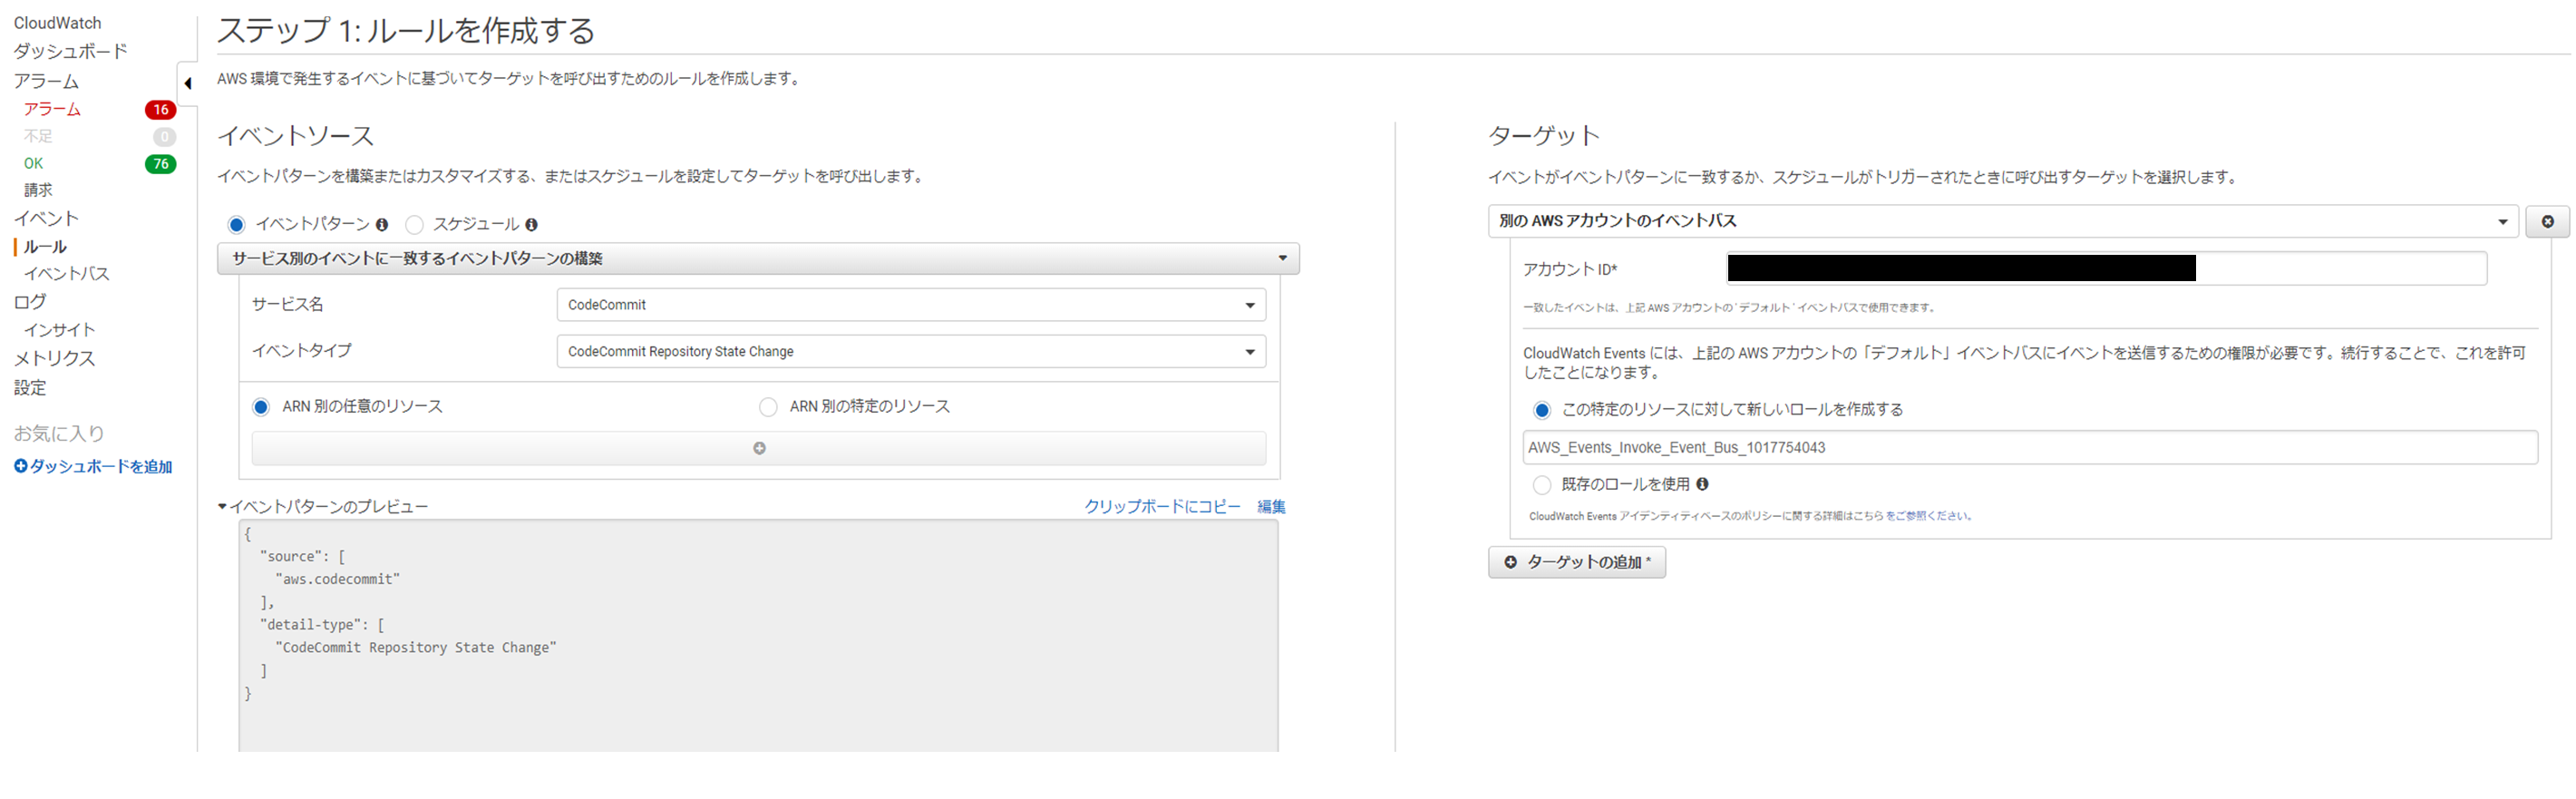Click info icon beside イベントパターン
Viewport: 2576px width, 799px height.
click(382, 225)
